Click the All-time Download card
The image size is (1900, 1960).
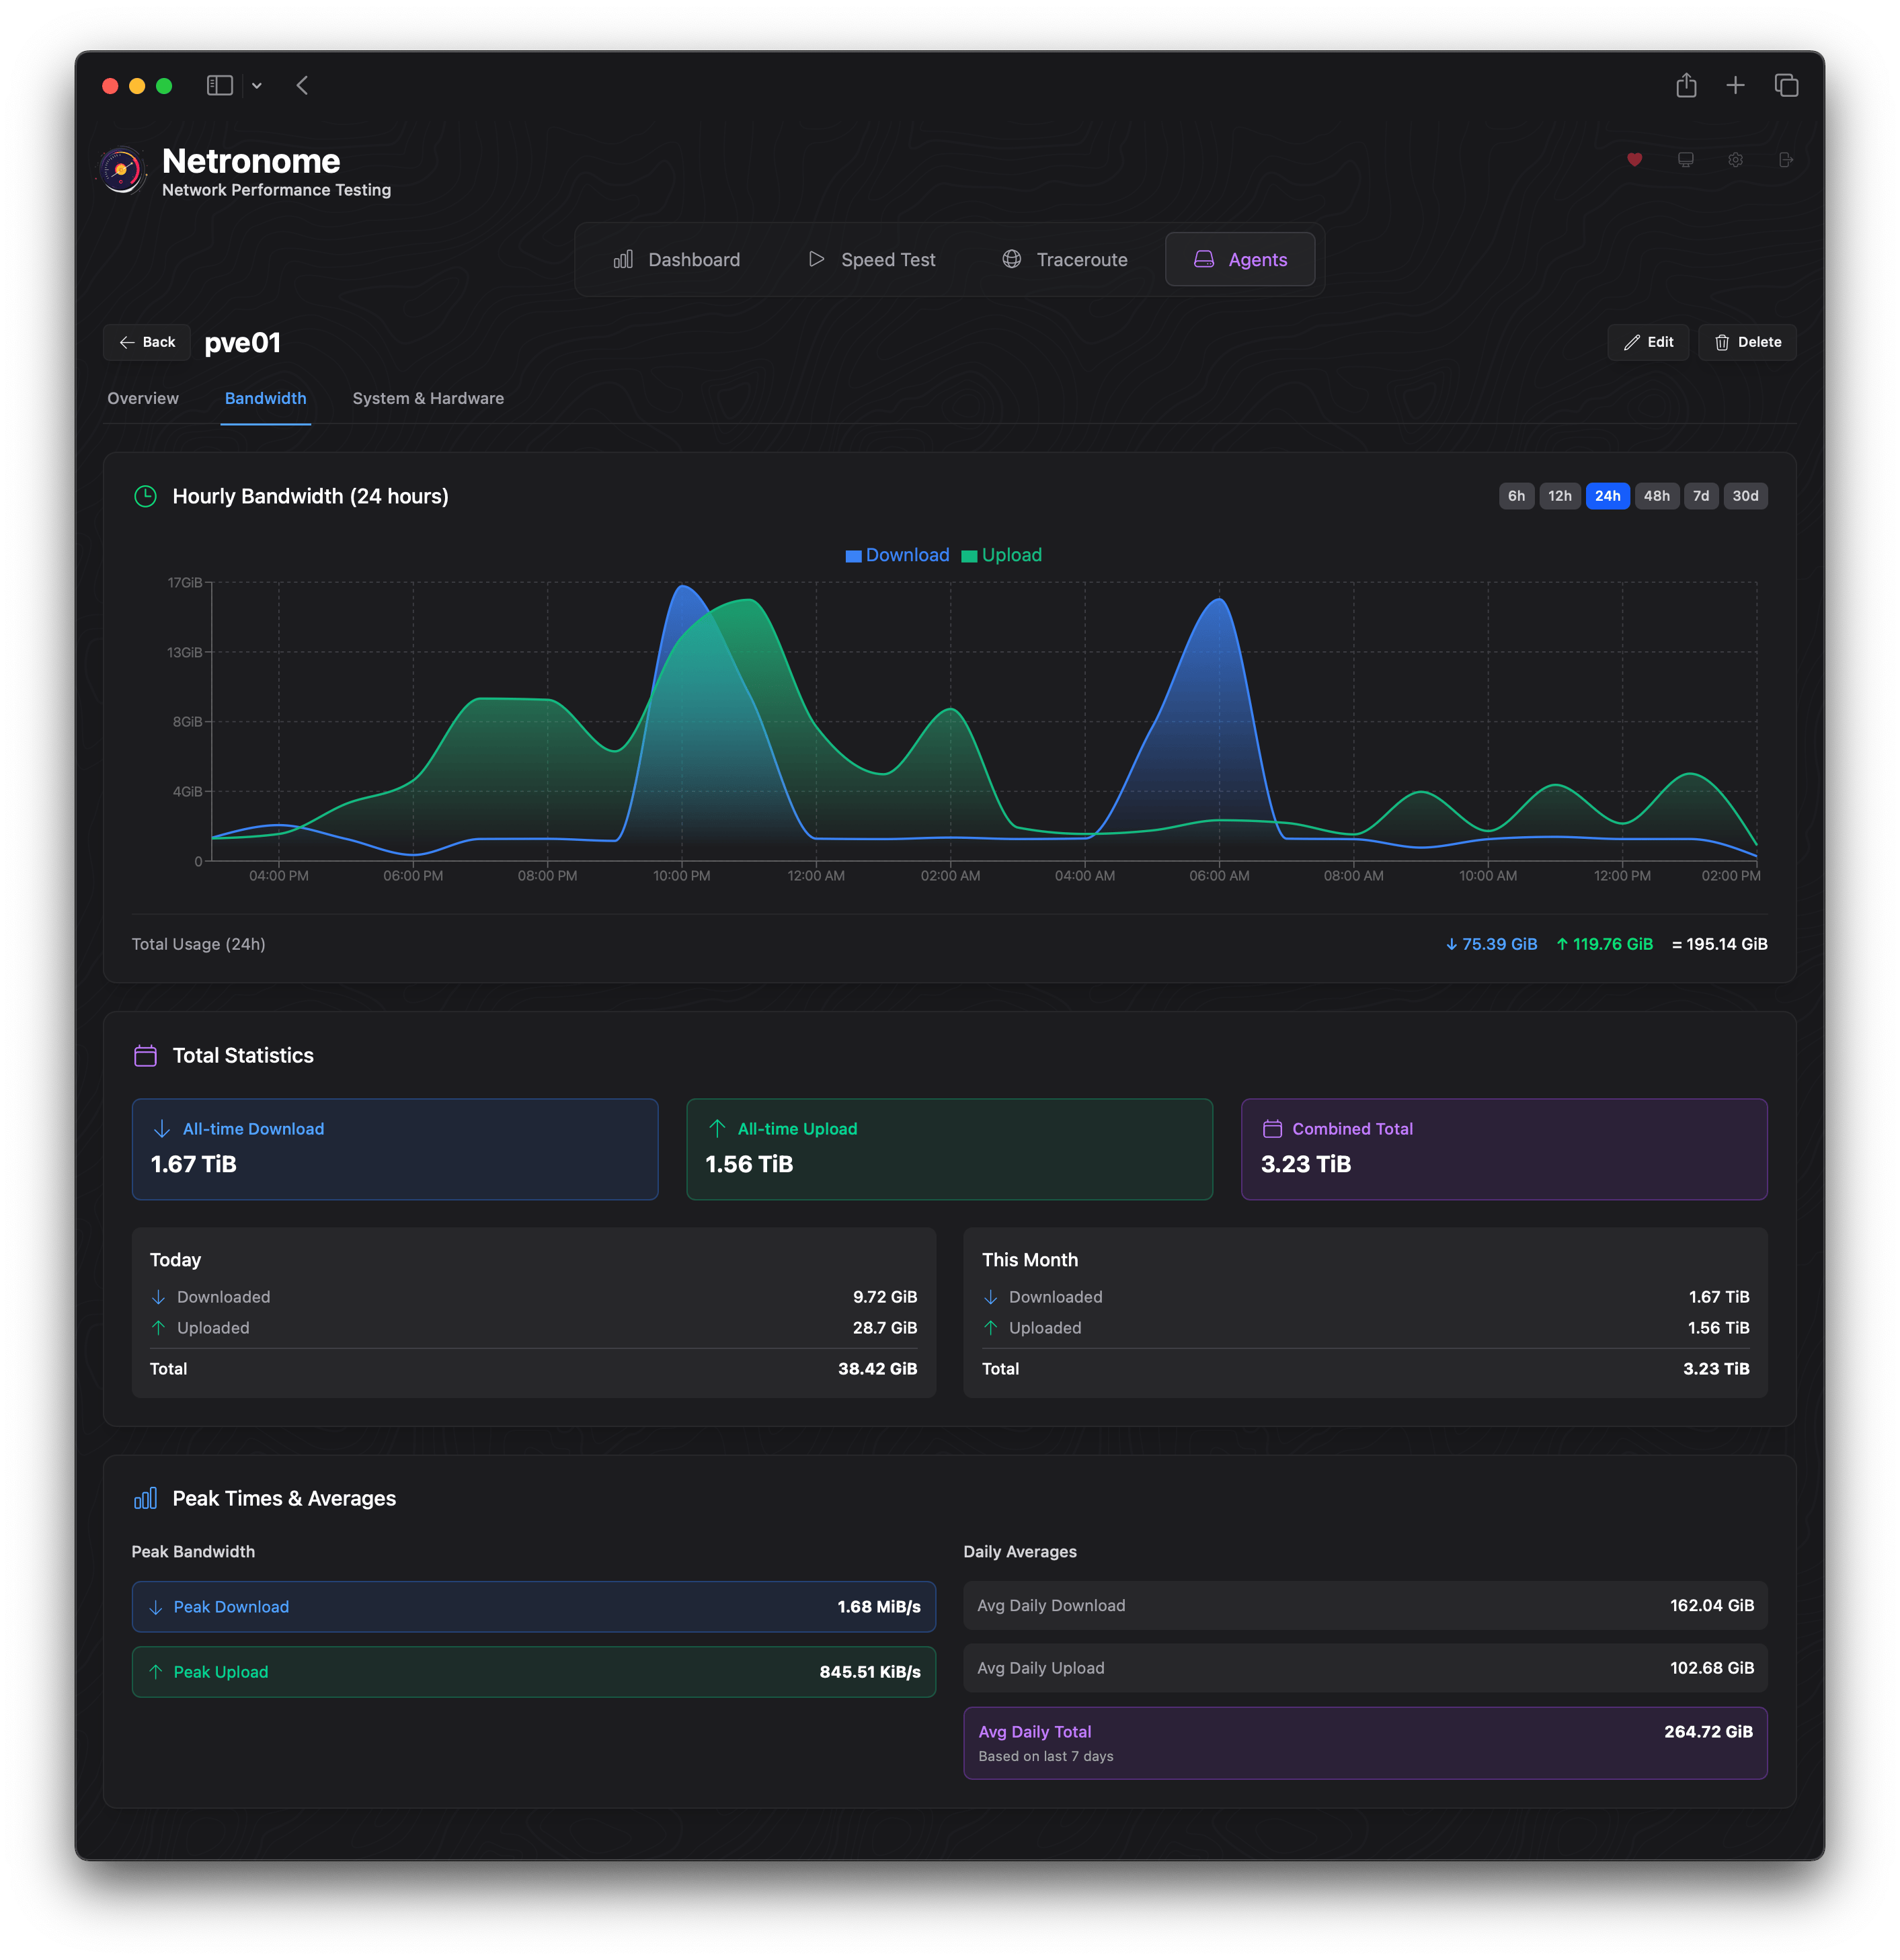click(x=395, y=1149)
